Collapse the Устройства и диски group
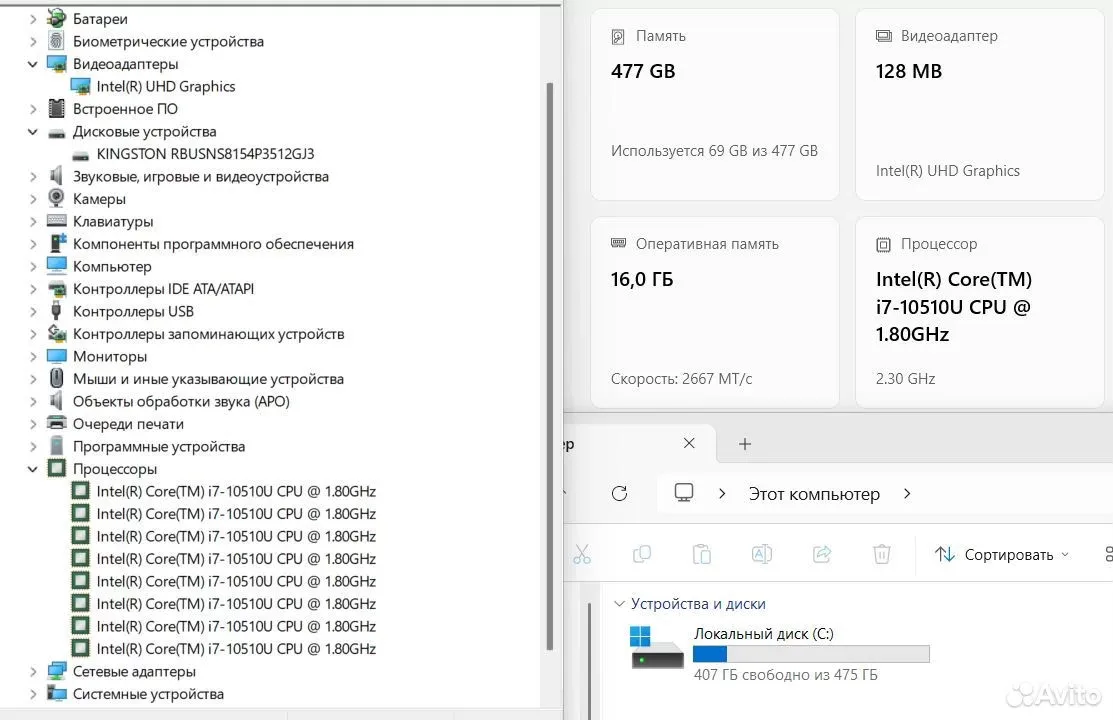 tap(619, 604)
